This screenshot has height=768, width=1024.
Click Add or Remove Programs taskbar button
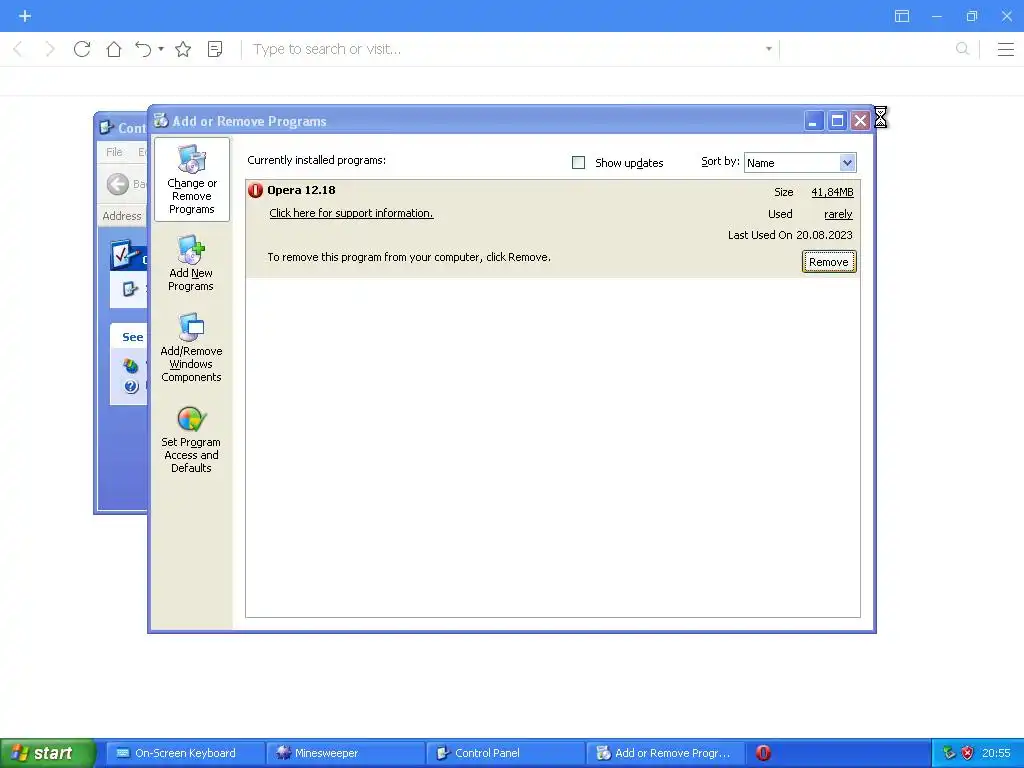tap(666, 753)
